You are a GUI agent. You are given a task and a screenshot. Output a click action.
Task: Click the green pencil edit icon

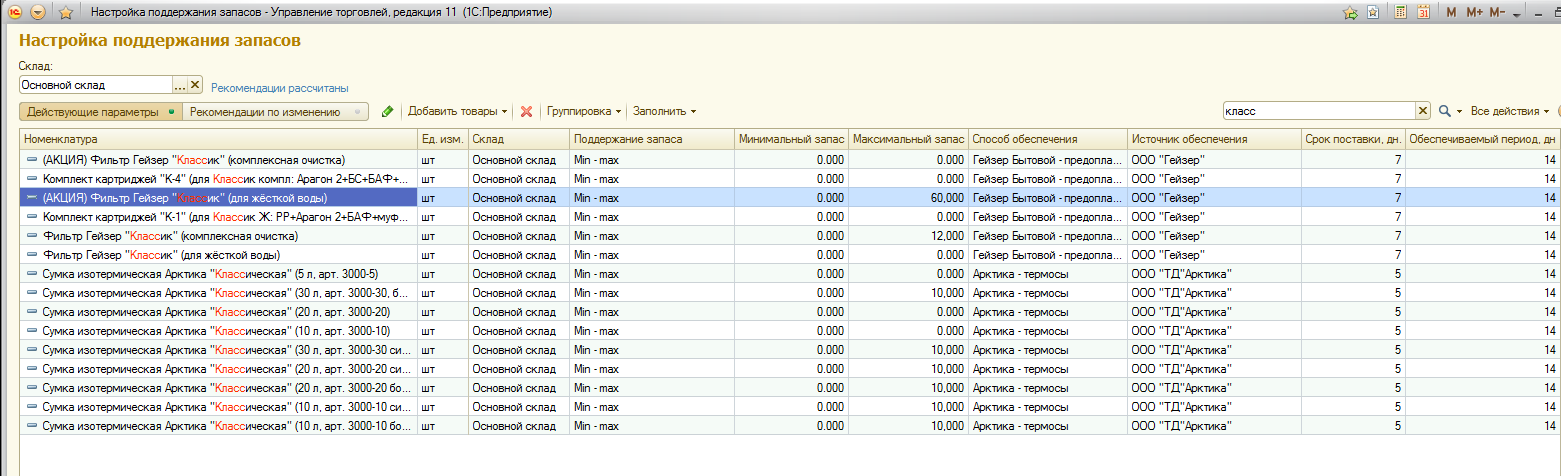[x=388, y=111]
